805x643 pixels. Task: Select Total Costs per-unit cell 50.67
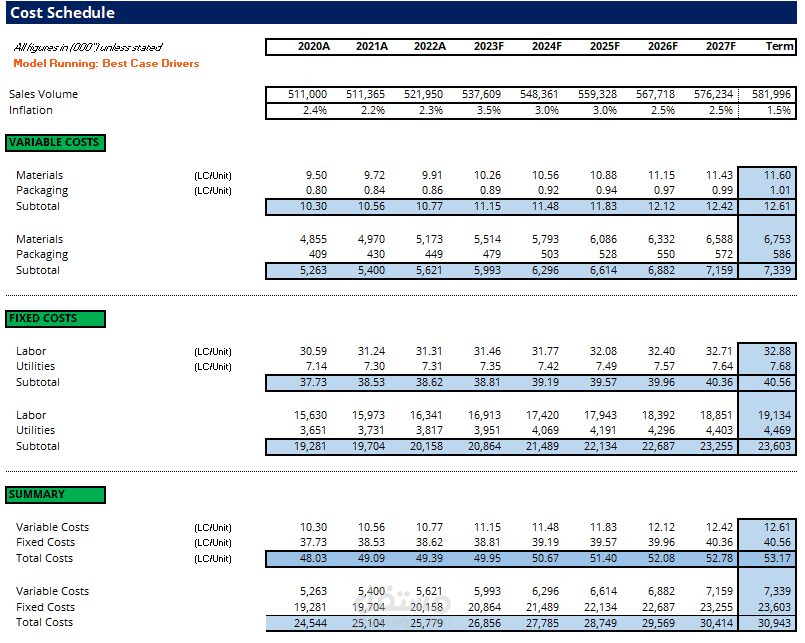point(545,559)
